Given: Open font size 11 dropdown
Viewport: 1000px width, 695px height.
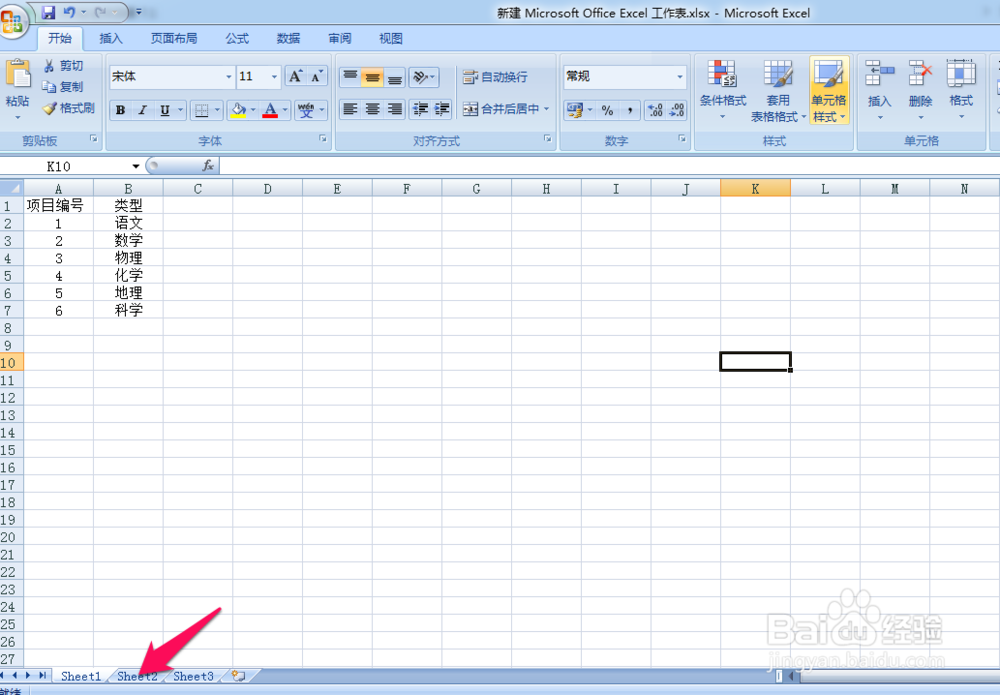Looking at the screenshot, I should tap(274, 77).
